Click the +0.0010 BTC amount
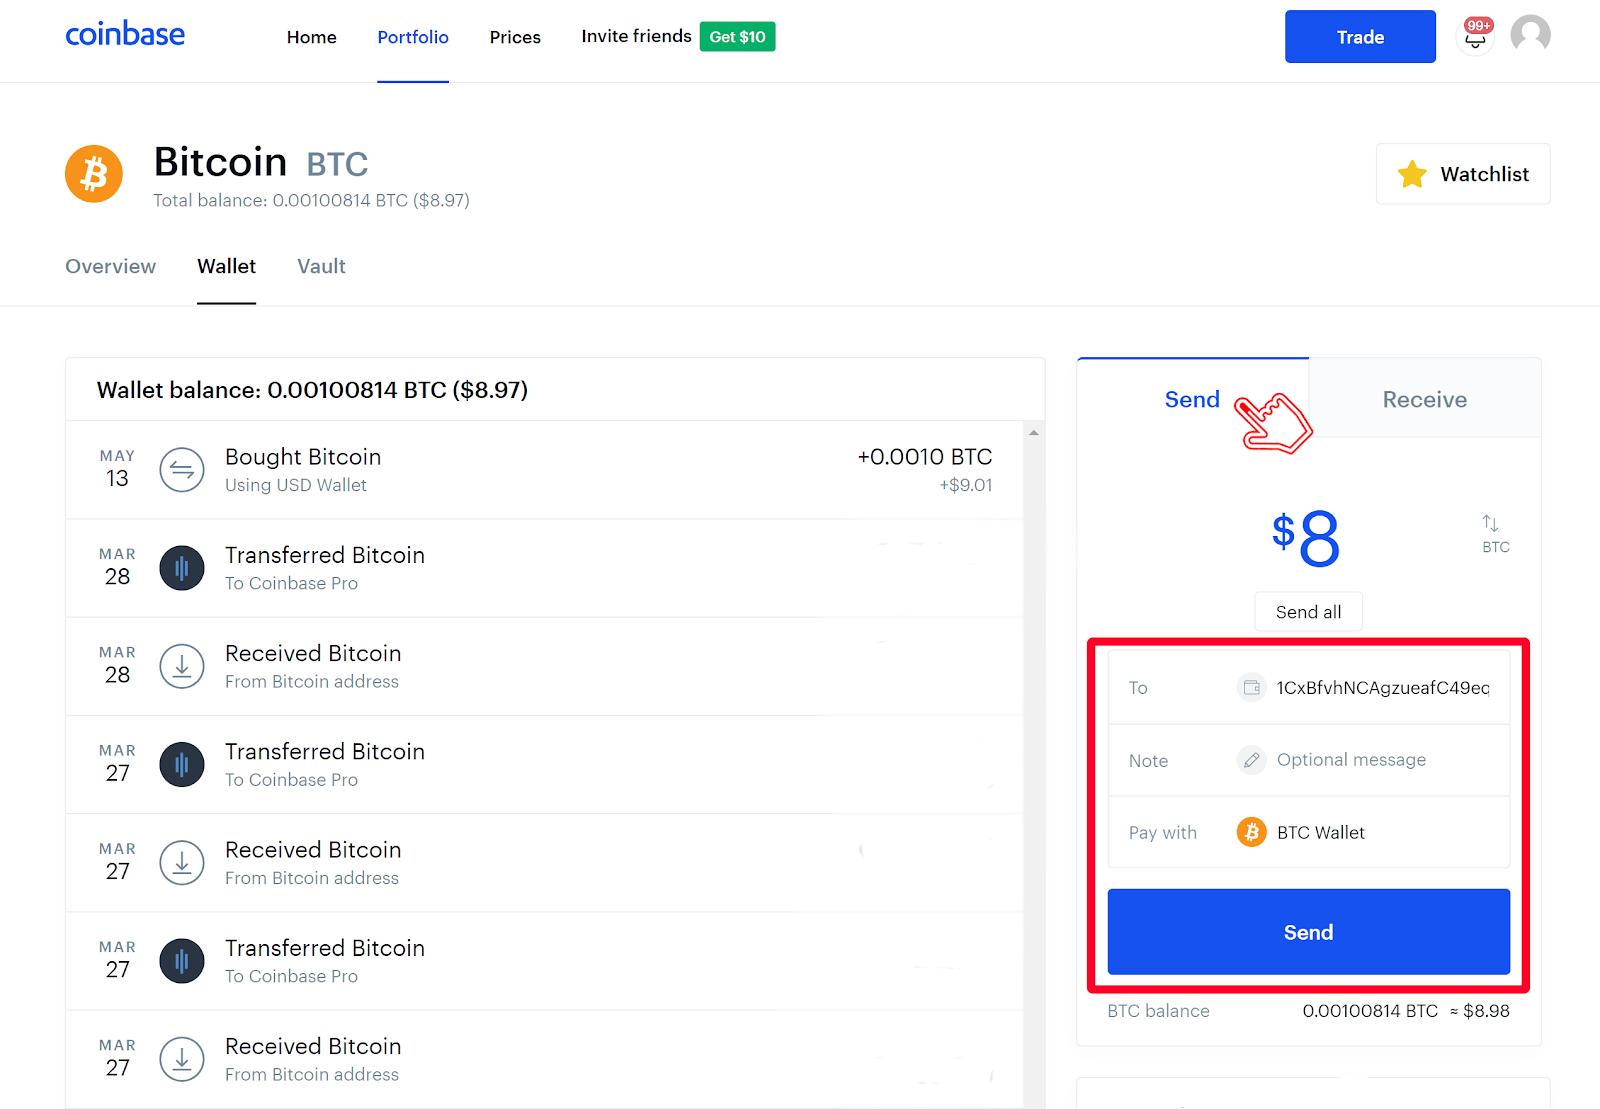The height and width of the screenshot is (1109, 1600). pos(925,457)
